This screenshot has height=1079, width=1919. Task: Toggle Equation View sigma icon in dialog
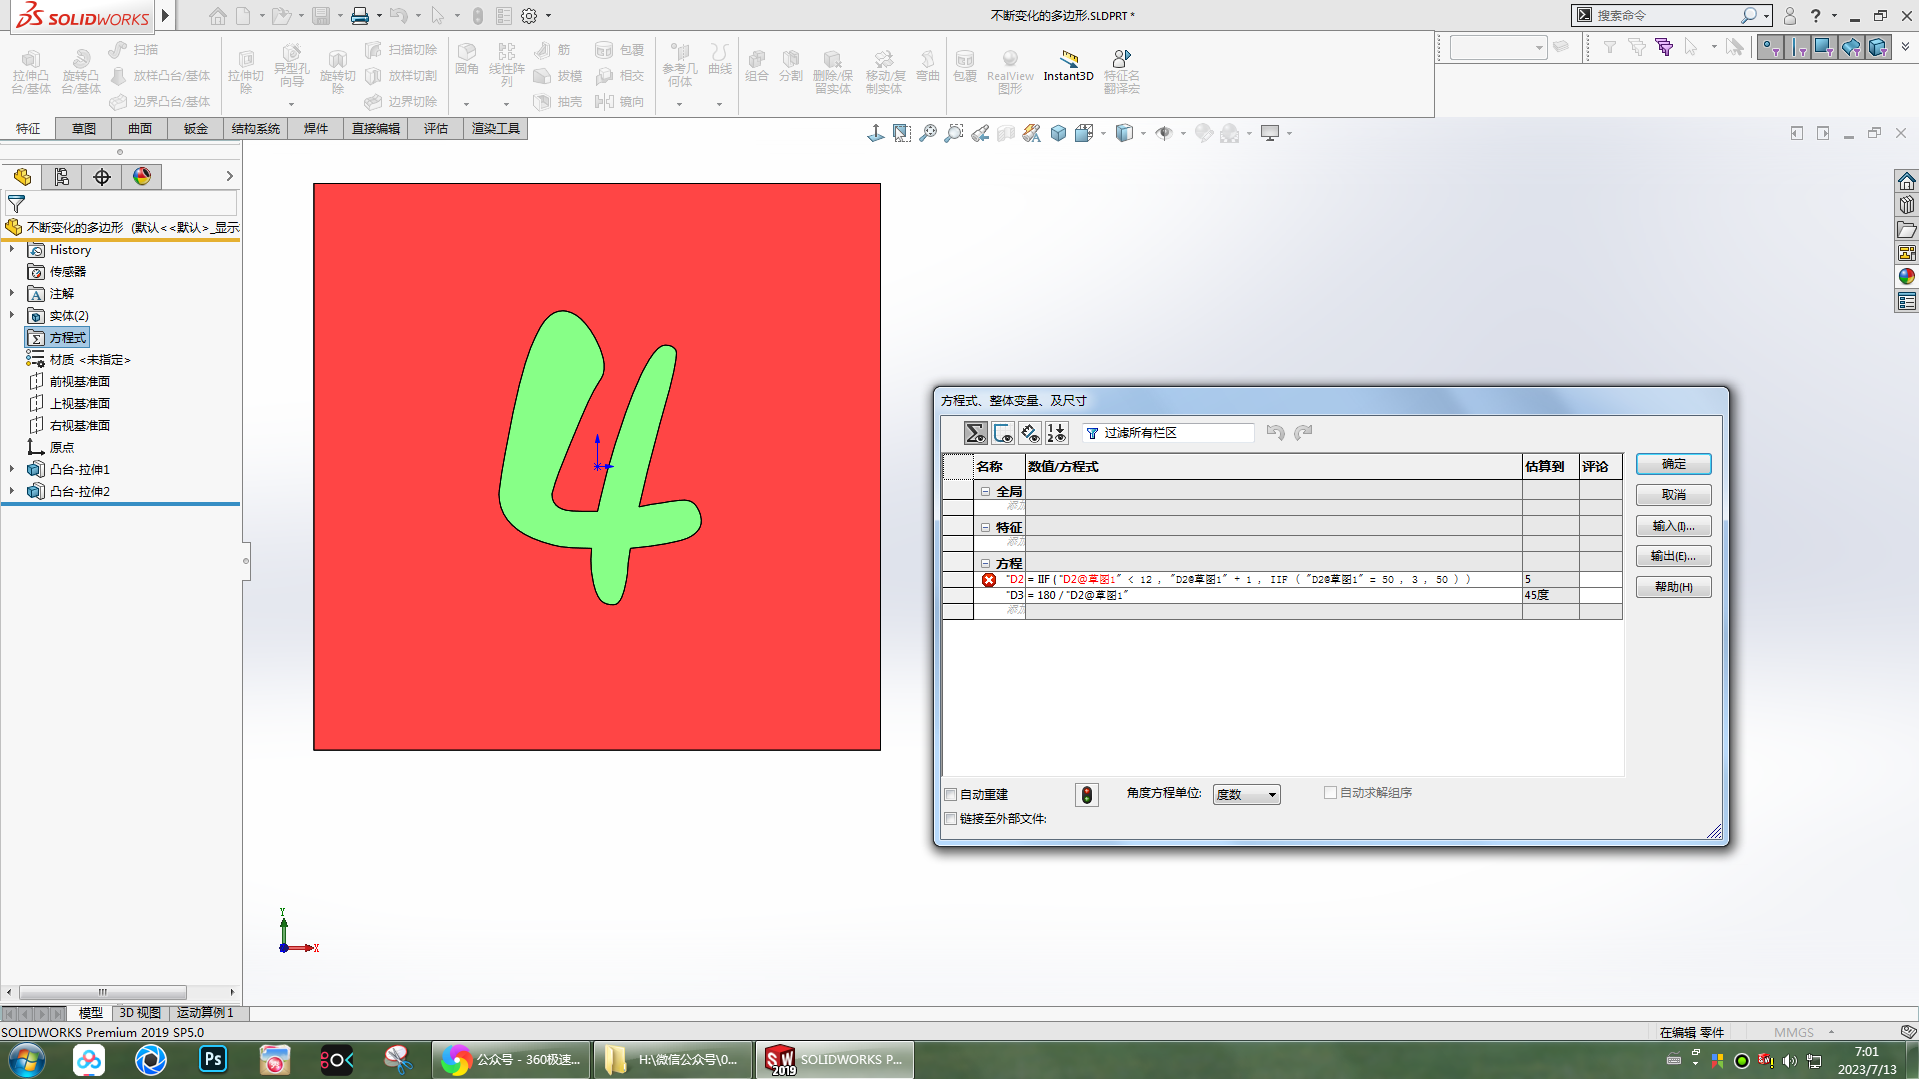click(x=975, y=433)
